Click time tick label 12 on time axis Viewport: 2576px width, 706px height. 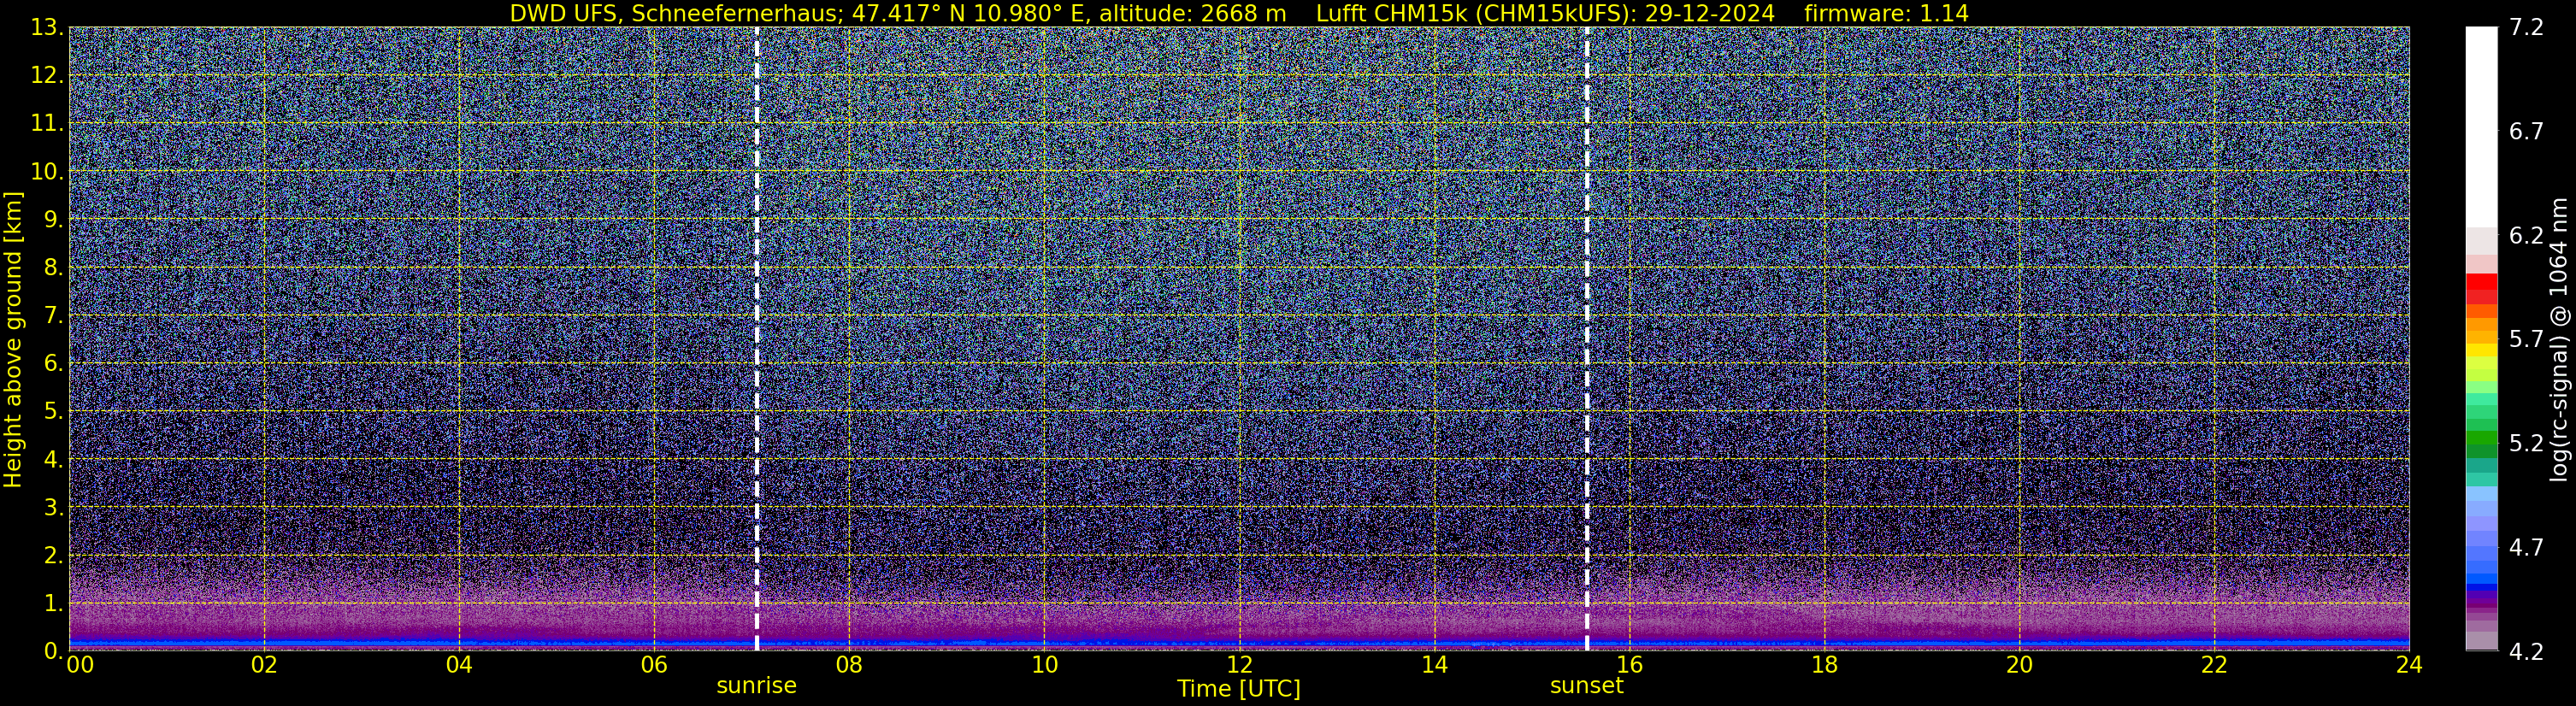point(1239,665)
